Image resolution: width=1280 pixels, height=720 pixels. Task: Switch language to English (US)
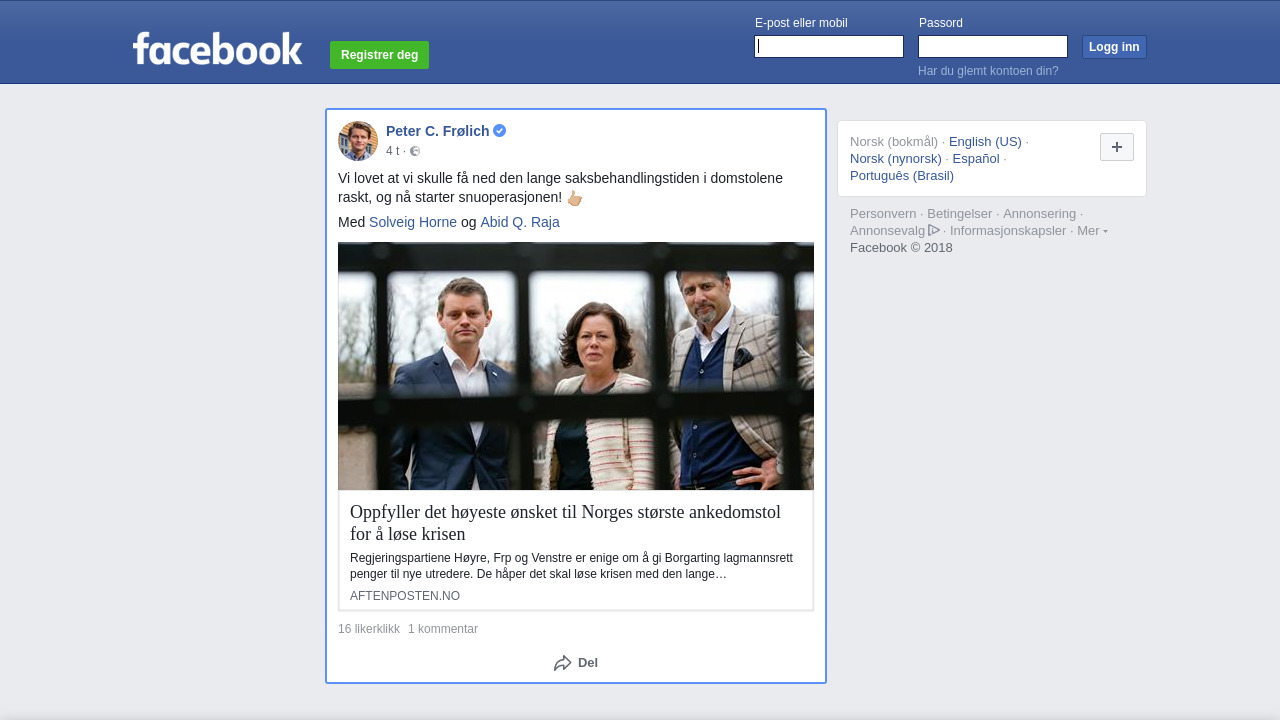(x=985, y=141)
